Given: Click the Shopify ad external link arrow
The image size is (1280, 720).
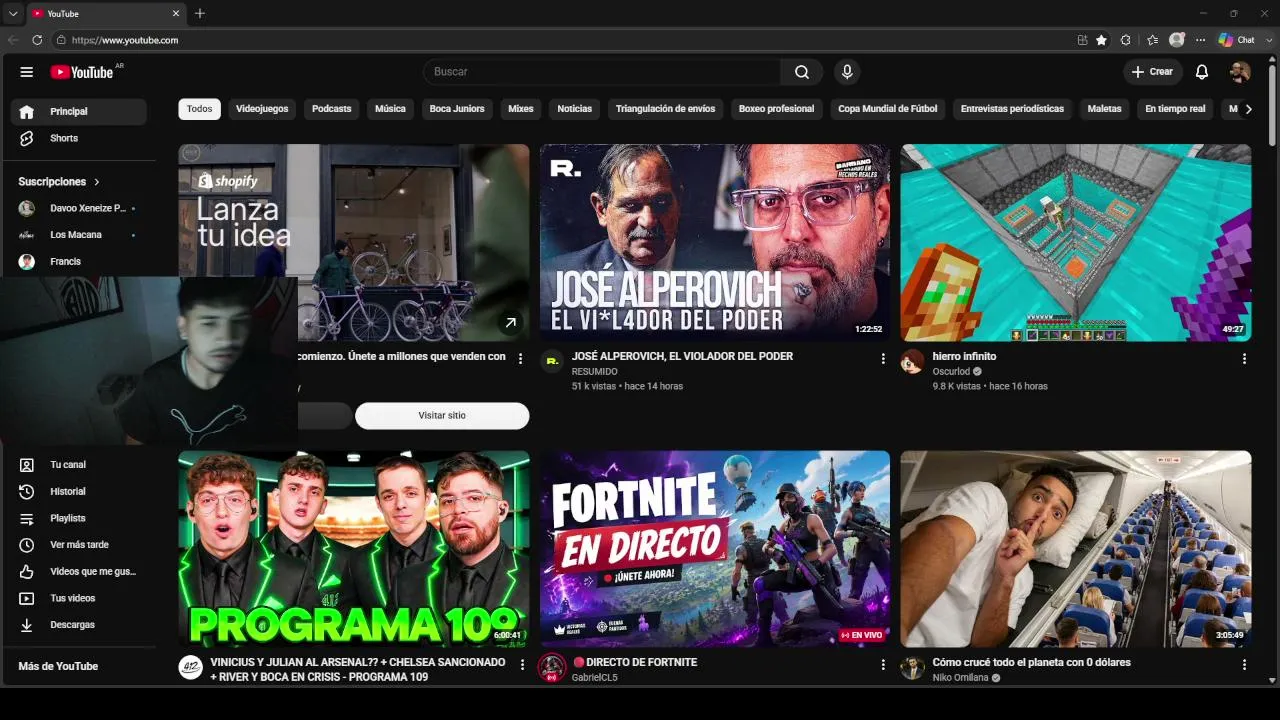Looking at the screenshot, I should (511, 322).
